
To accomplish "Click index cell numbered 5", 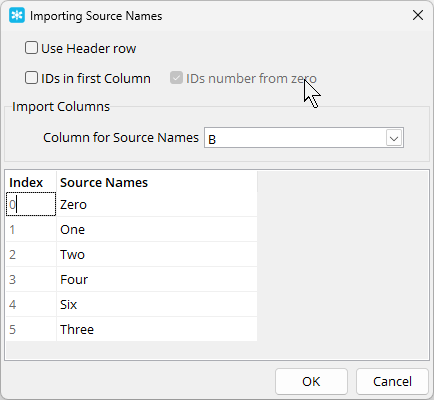I will click(x=31, y=329).
